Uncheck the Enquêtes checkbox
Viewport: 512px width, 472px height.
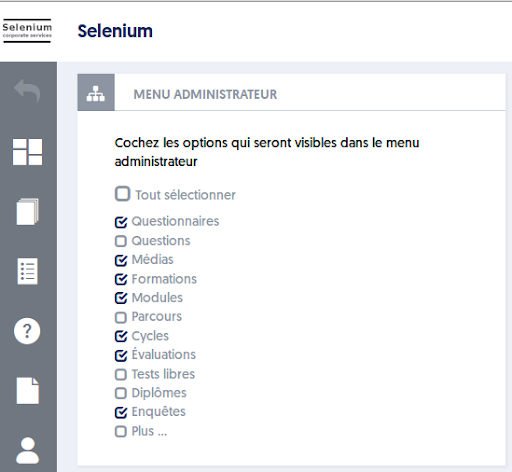pos(121,412)
